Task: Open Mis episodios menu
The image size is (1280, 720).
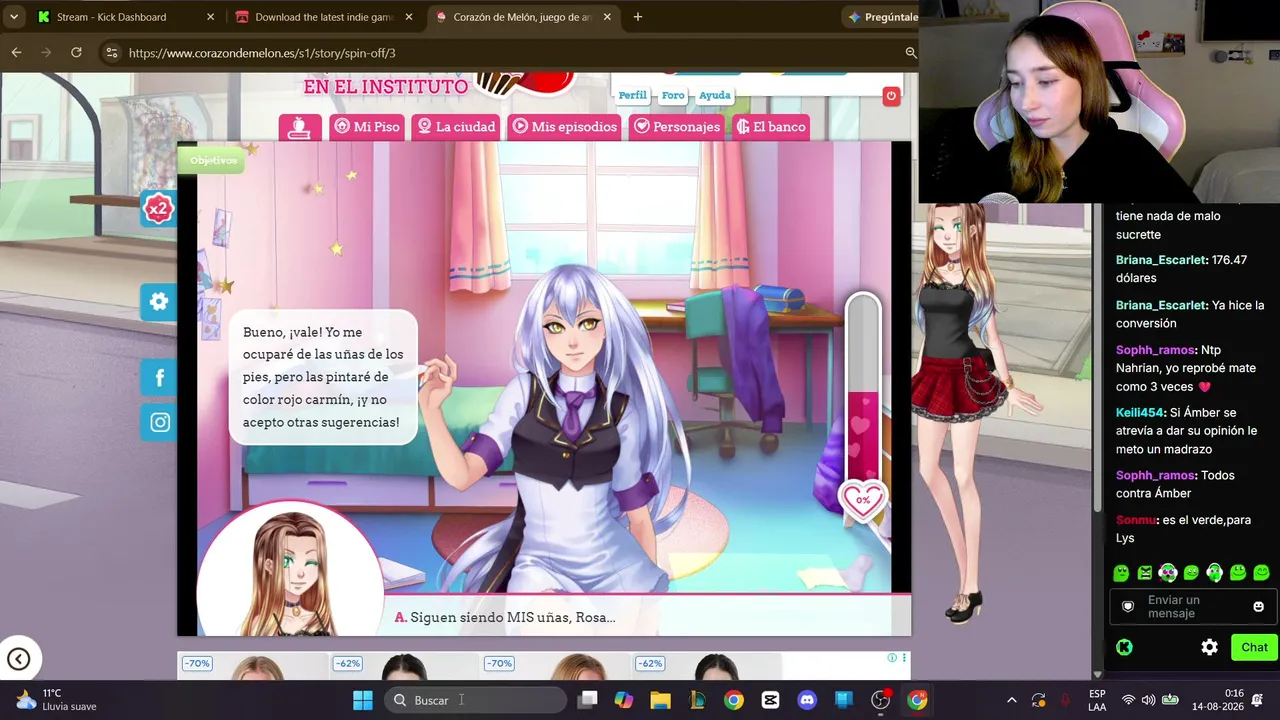Action: tap(565, 127)
